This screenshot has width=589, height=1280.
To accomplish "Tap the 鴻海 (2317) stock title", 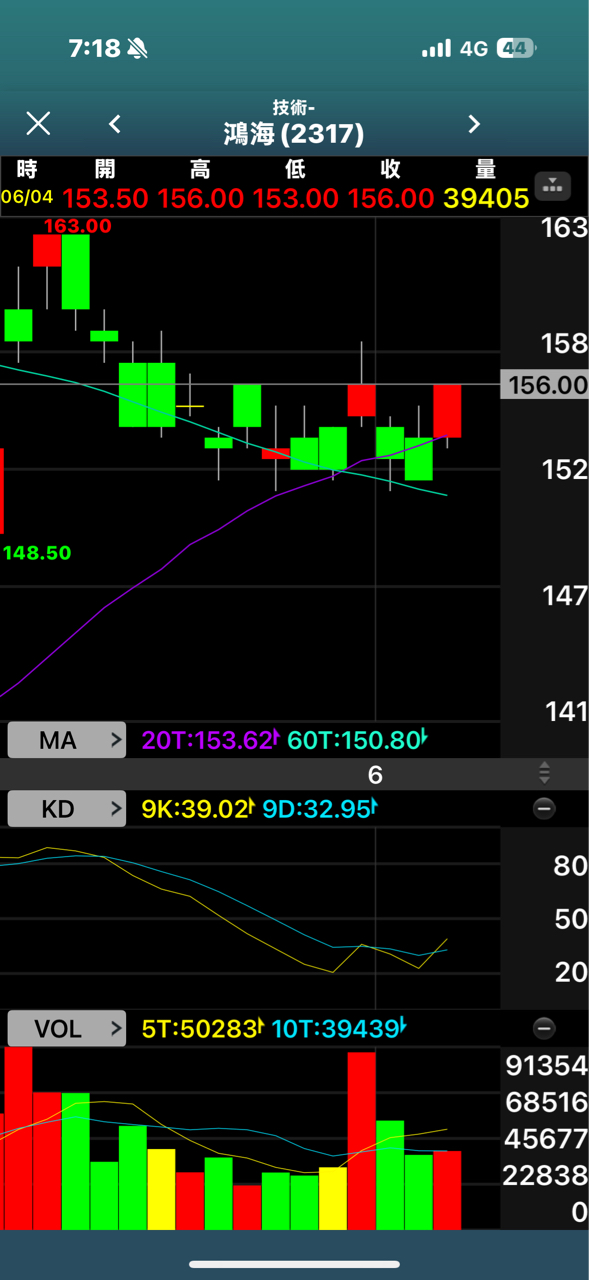I will pyautogui.click(x=293, y=133).
